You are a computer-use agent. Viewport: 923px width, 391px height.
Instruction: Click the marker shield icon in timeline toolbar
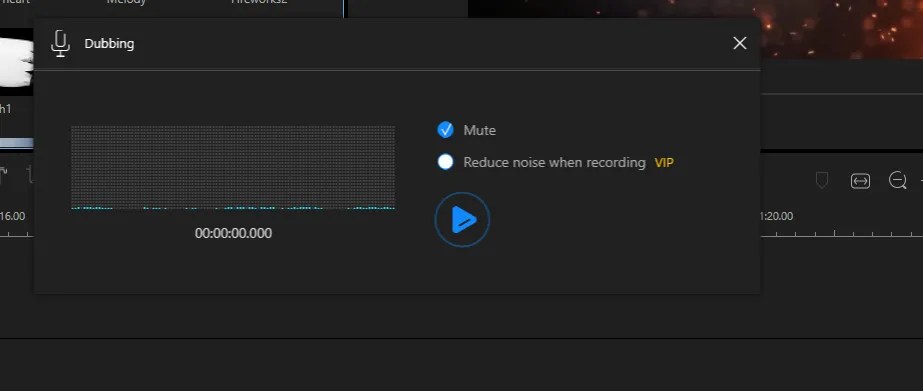822,180
